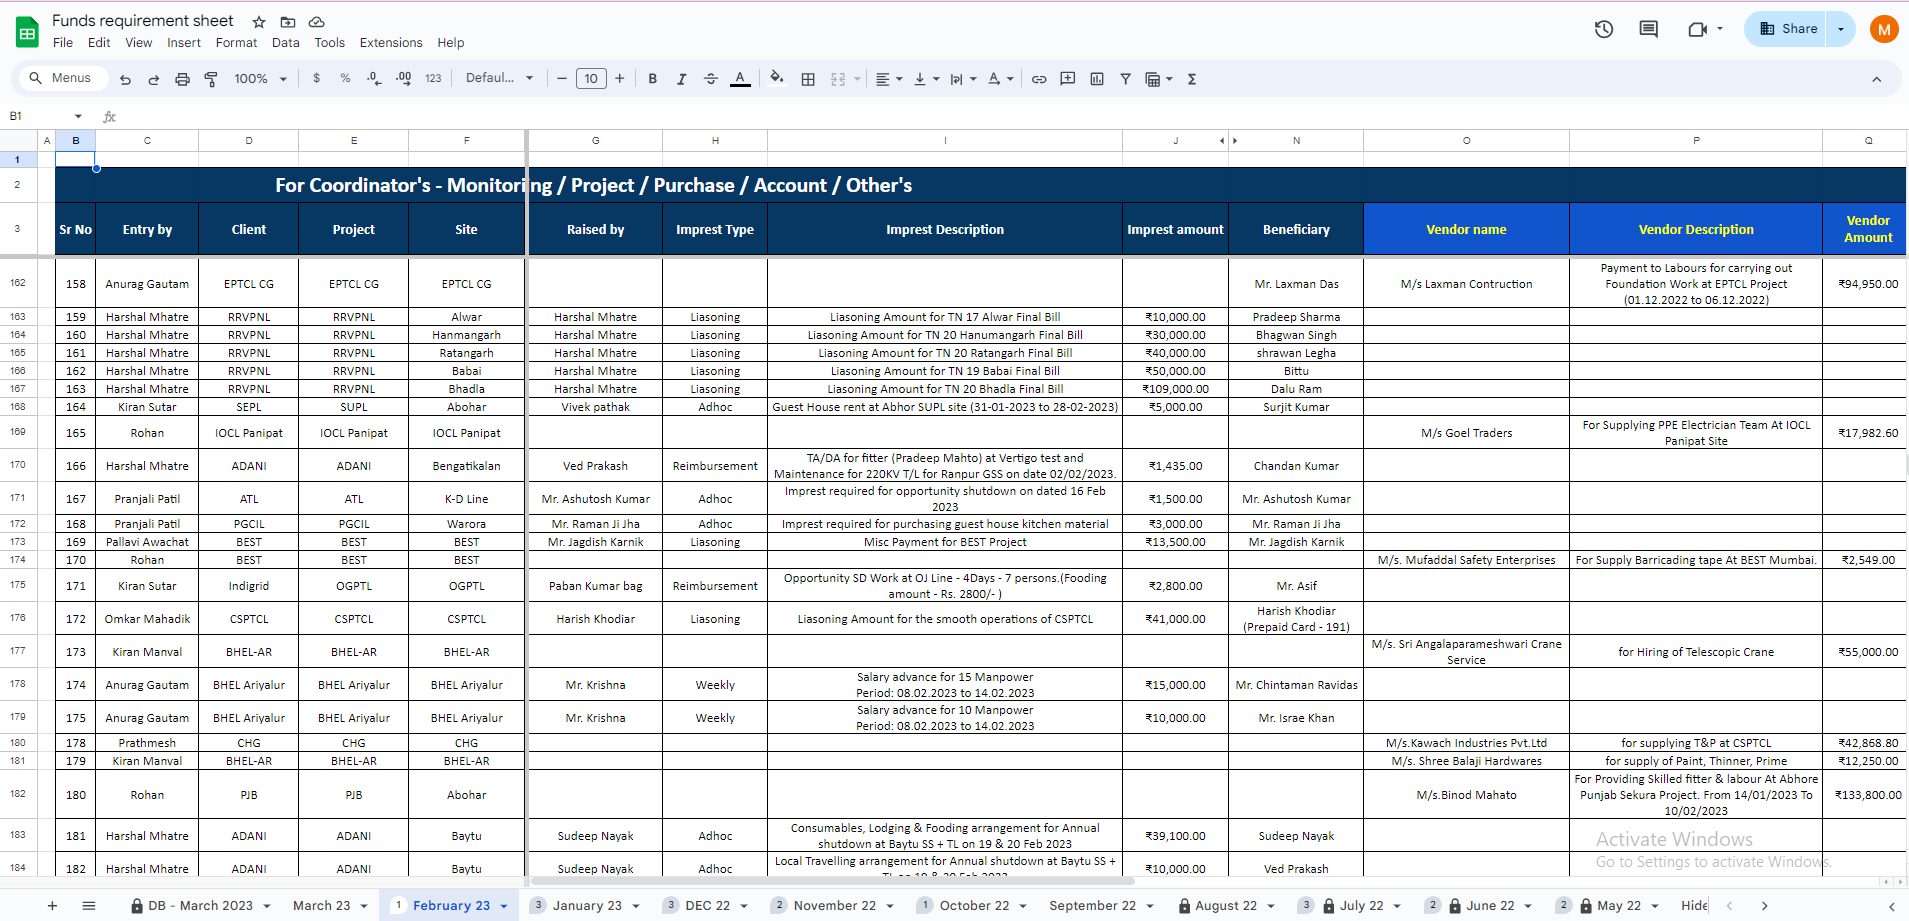Format as currency with the dollar icon
This screenshot has width=1909, height=921.
[317, 78]
